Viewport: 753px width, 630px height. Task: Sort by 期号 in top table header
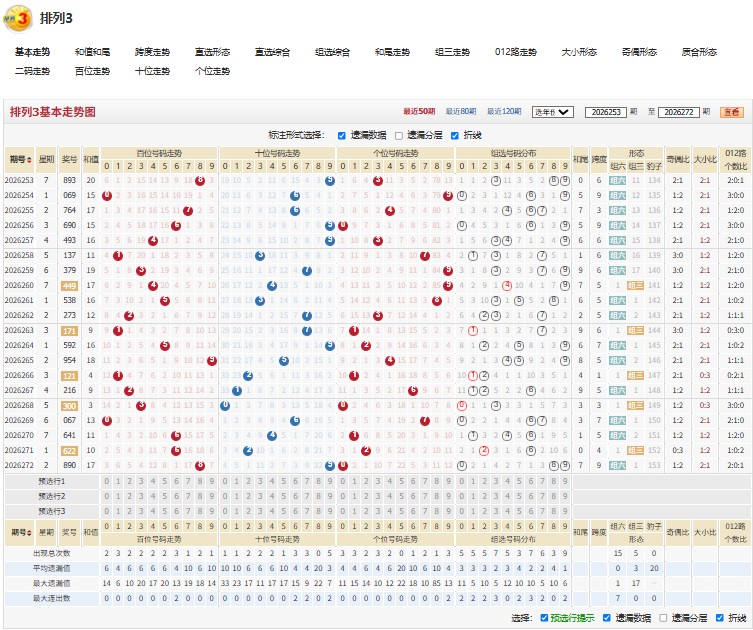click(20, 159)
